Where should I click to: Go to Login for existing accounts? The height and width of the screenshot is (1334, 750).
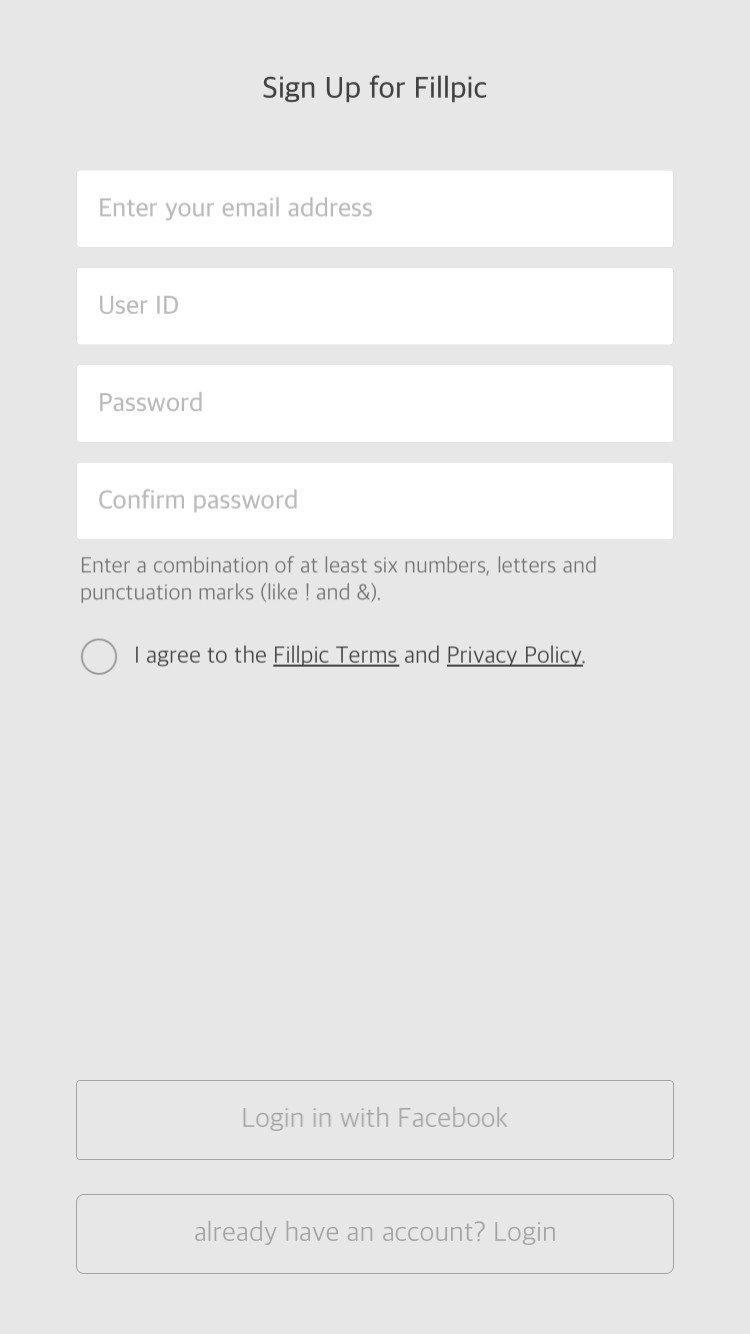tap(374, 1233)
